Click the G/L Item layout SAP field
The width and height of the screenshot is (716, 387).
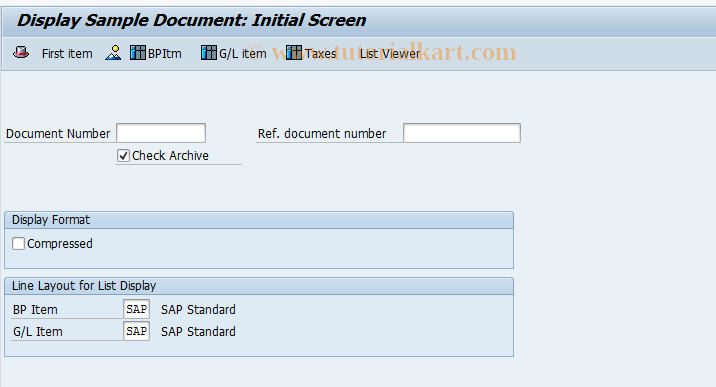pos(137,331)
